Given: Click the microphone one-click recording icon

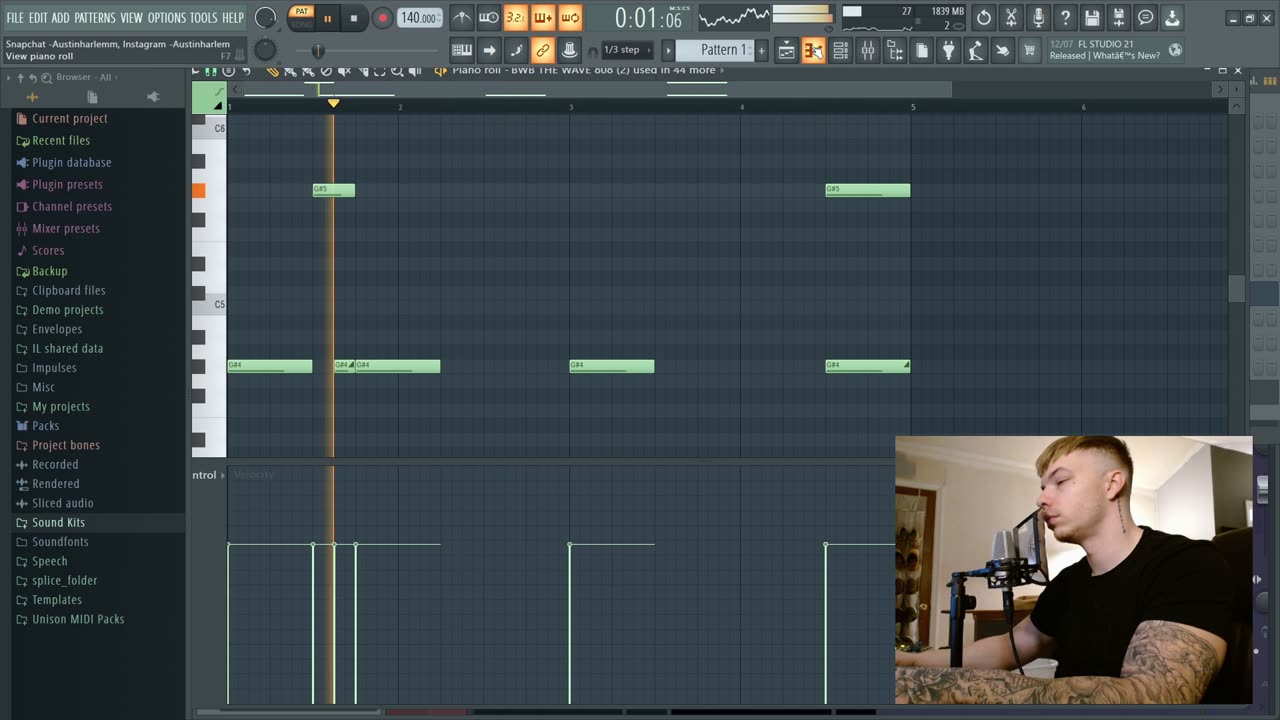Looking at the screenshot, I should click(1038, 17).
